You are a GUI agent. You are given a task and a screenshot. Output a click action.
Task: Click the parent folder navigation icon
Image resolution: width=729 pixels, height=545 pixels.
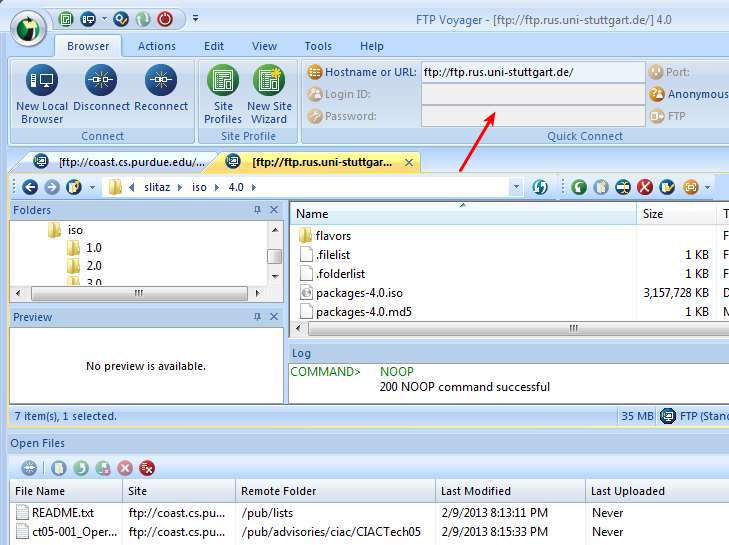[74, 187]
